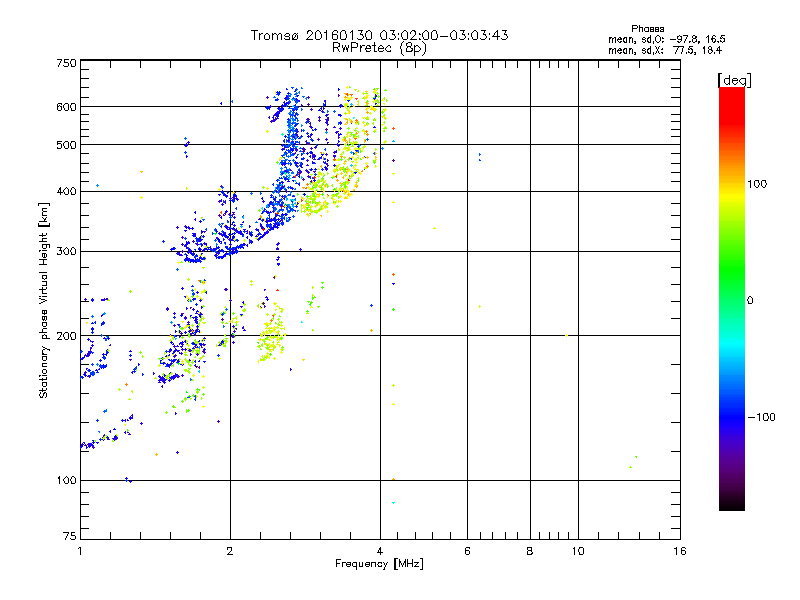800x600 pixels.
Task: Click the '-100' color bar tick label
Action: (762, 417)
